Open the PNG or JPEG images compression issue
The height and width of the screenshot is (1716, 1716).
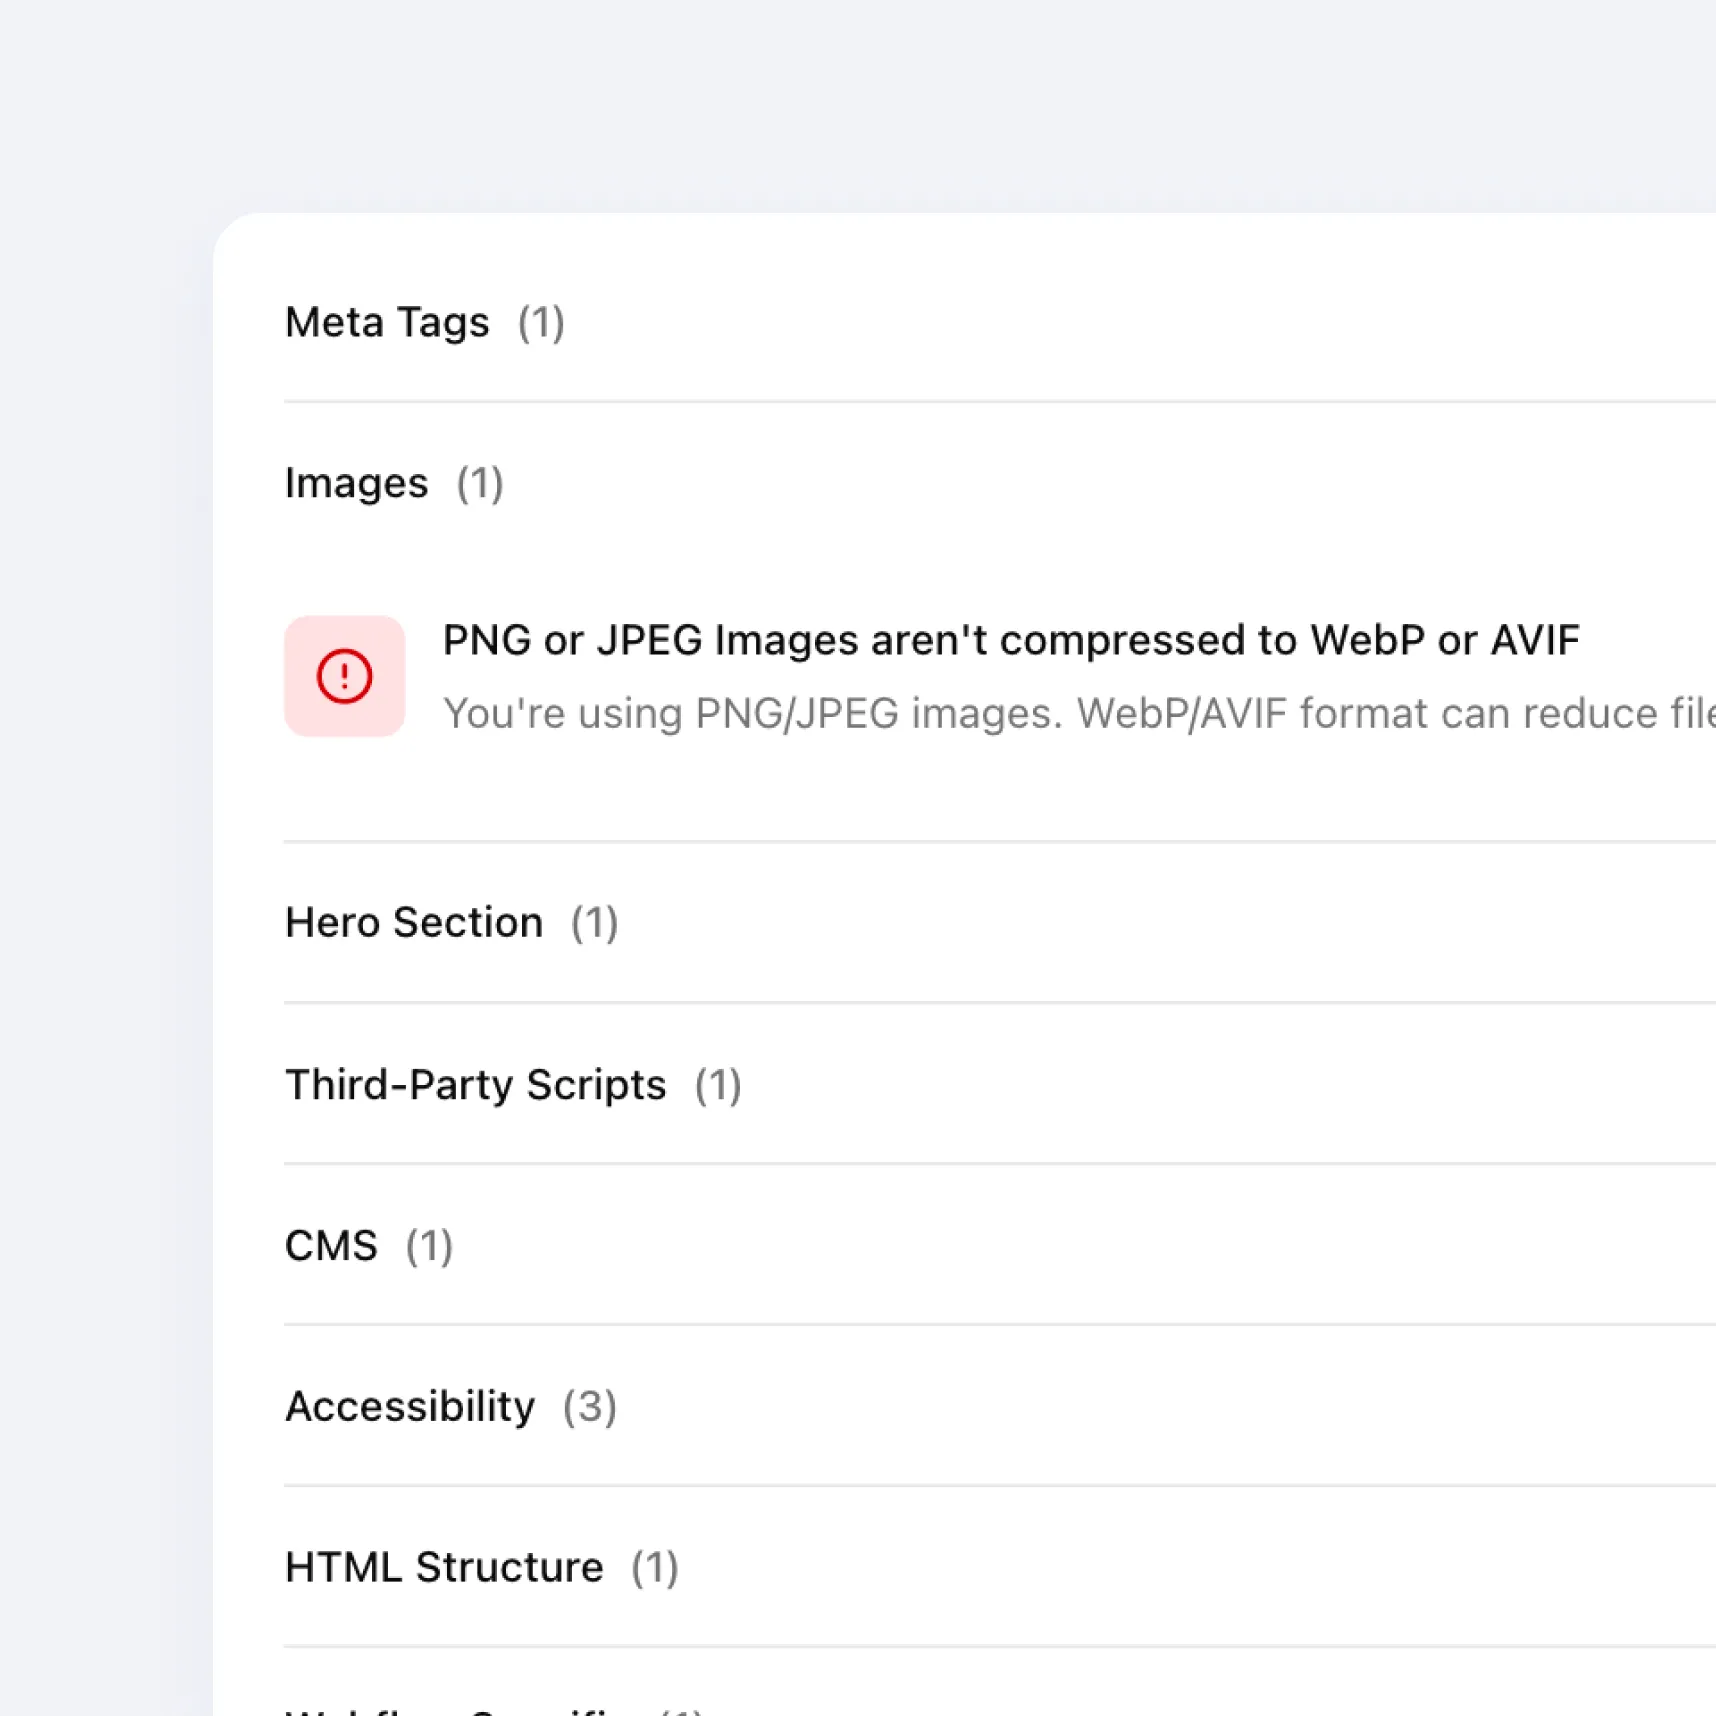[1011, 640]
